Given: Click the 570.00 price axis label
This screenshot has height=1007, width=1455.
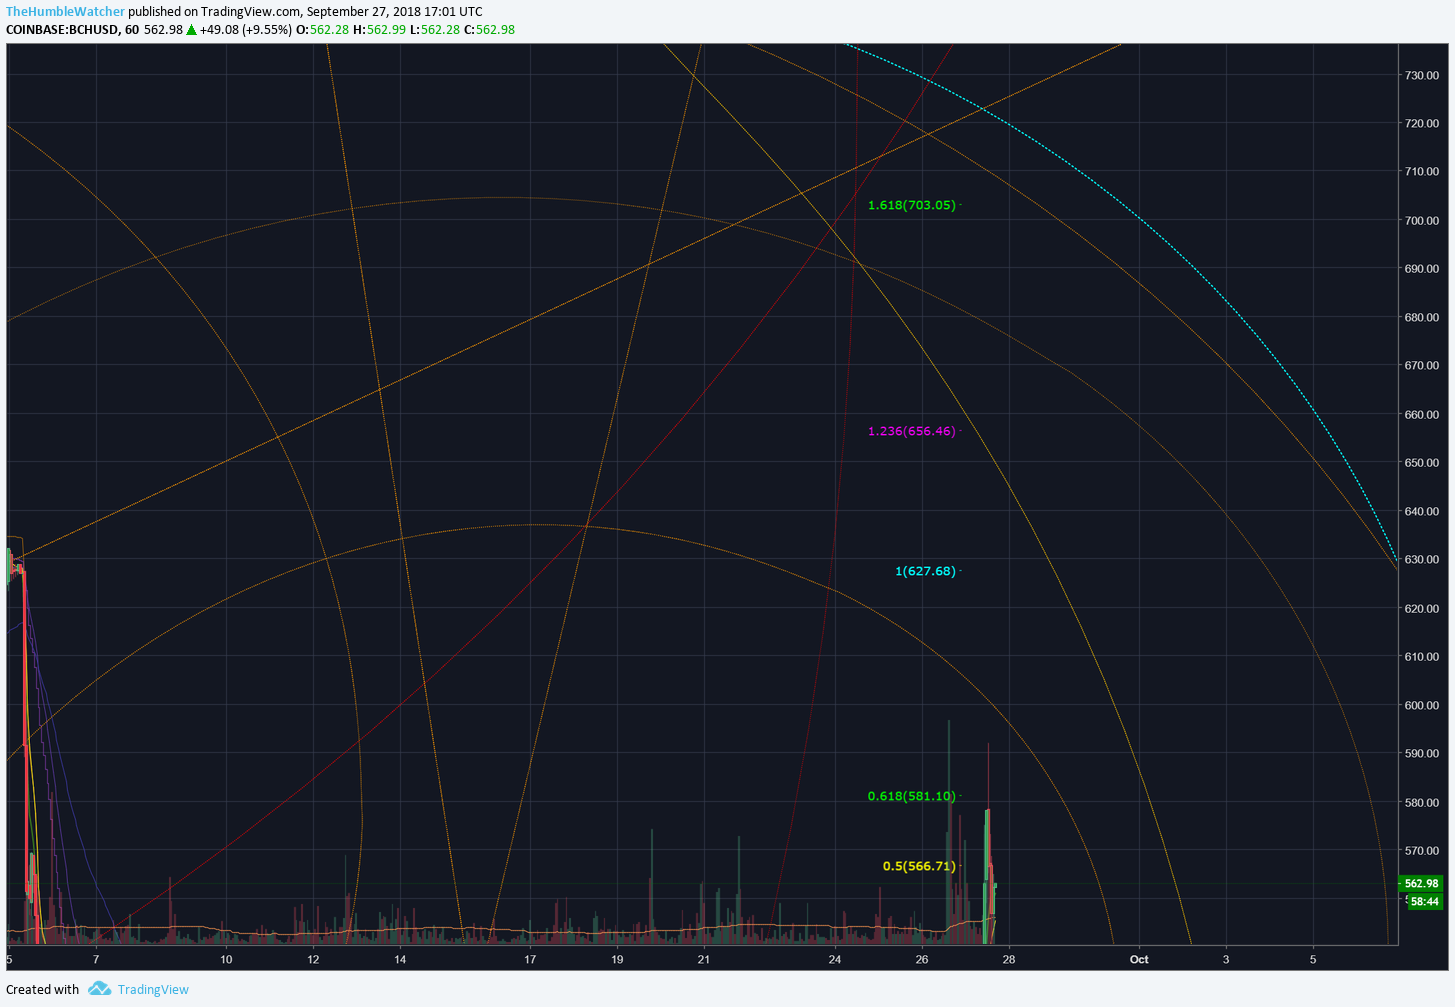Looking at the screenshot, I should point(1422,851).
